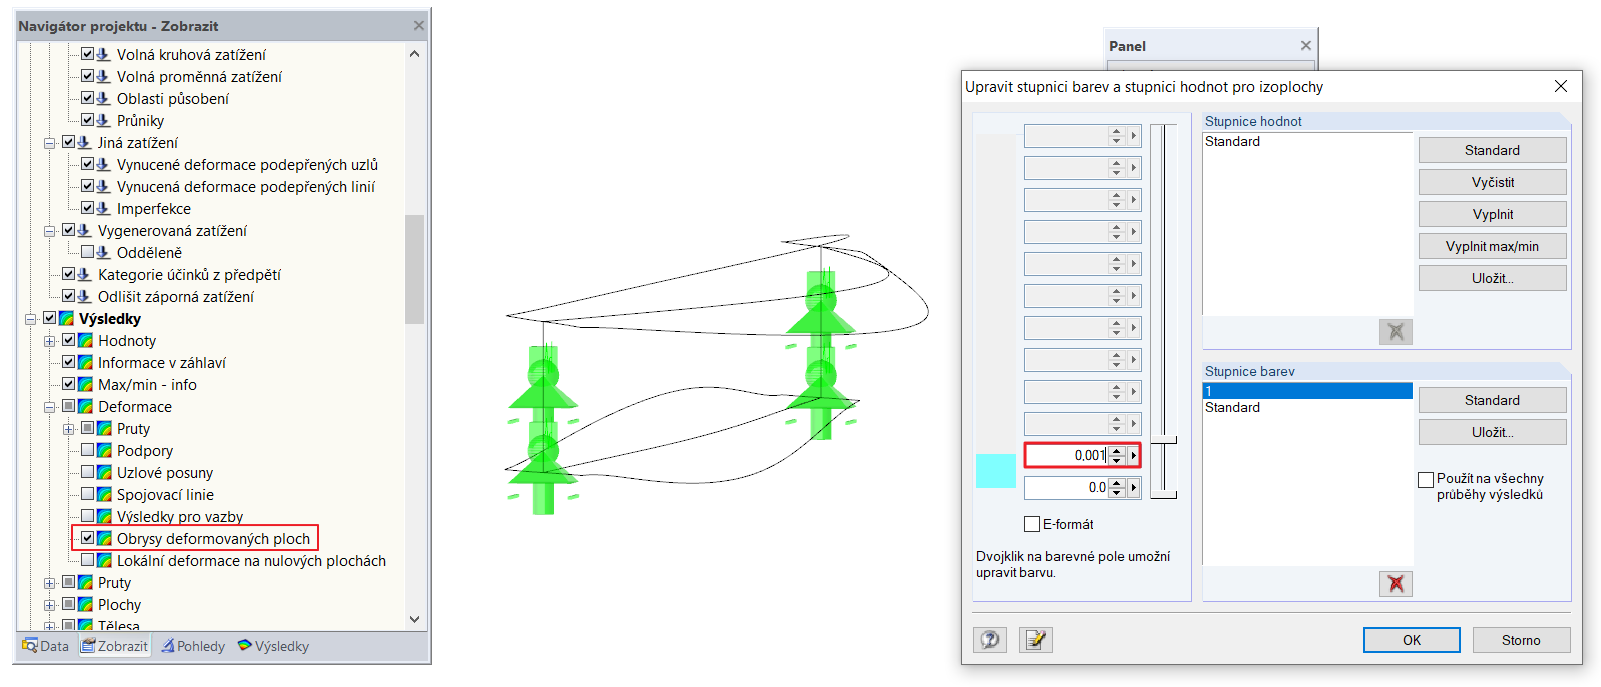This screenshot has height=687, width=1601.
Task: Click Uložit in Stupnice barev section
Action: click(x=1492, y=432)
